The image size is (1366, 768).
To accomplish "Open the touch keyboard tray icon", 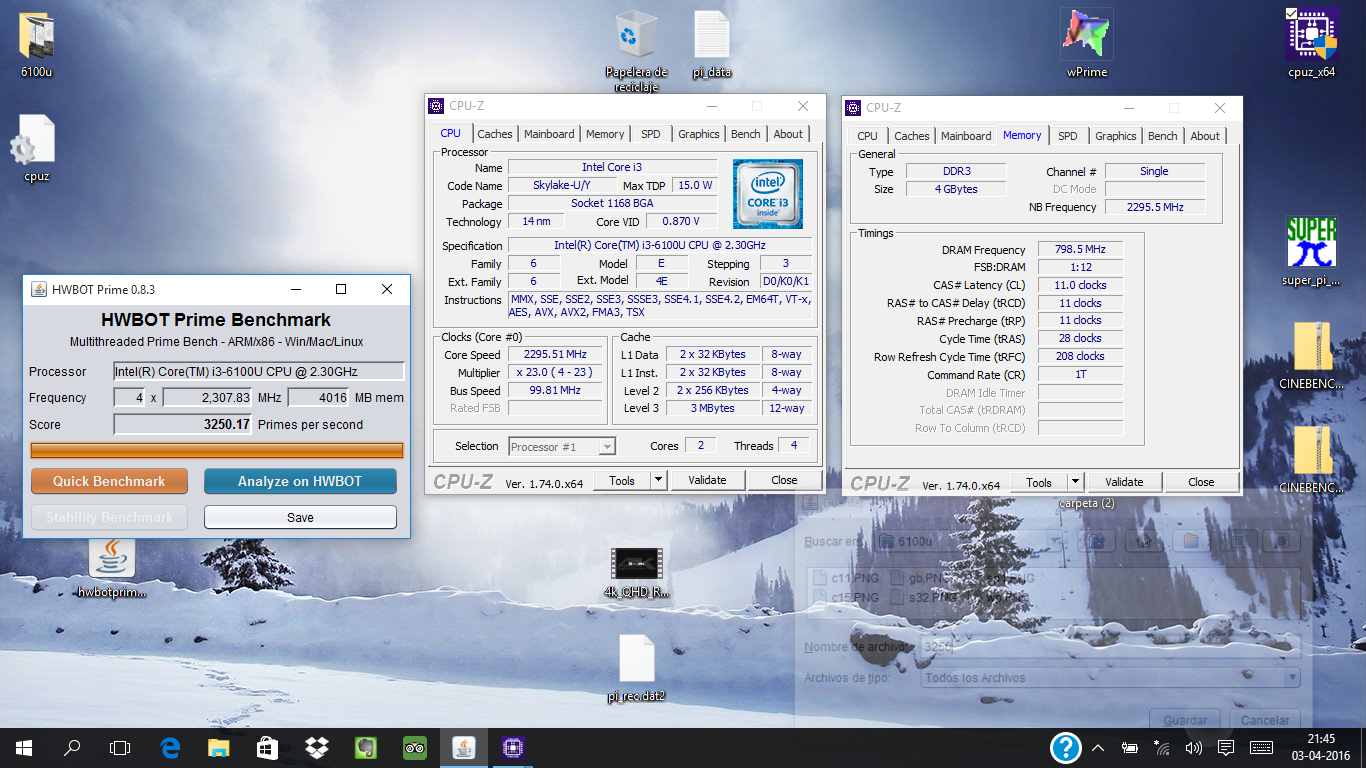I will click(1261, 747).
